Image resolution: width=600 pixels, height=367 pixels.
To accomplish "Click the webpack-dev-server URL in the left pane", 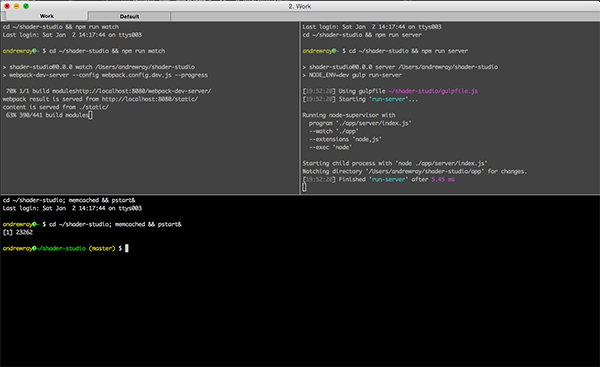I will (144, 91).
